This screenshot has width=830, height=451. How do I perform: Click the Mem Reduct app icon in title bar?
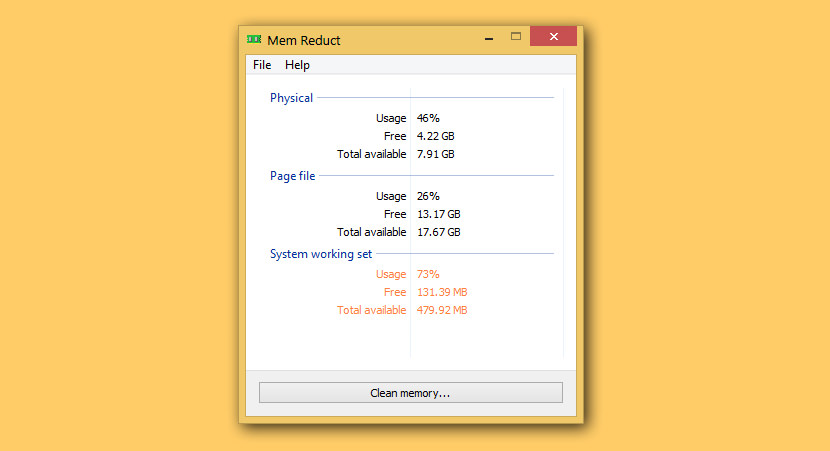(254, 39)
